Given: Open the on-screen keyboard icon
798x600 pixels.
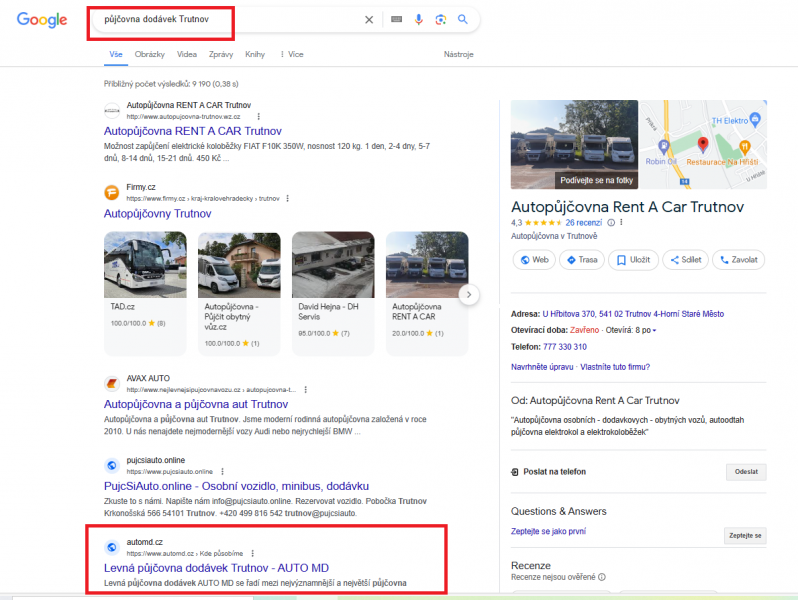Looking at the screenshot, I should point(396,19).
